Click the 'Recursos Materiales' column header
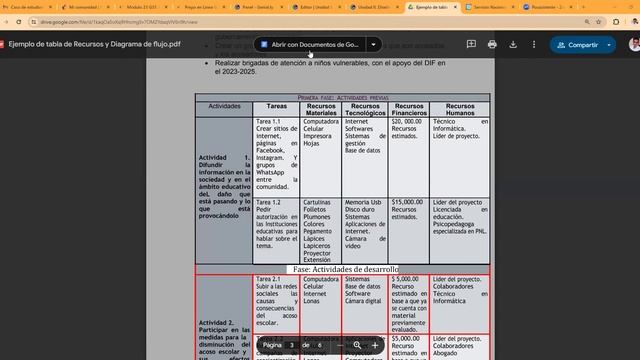The image size is (640, 360). coord(321,109)
